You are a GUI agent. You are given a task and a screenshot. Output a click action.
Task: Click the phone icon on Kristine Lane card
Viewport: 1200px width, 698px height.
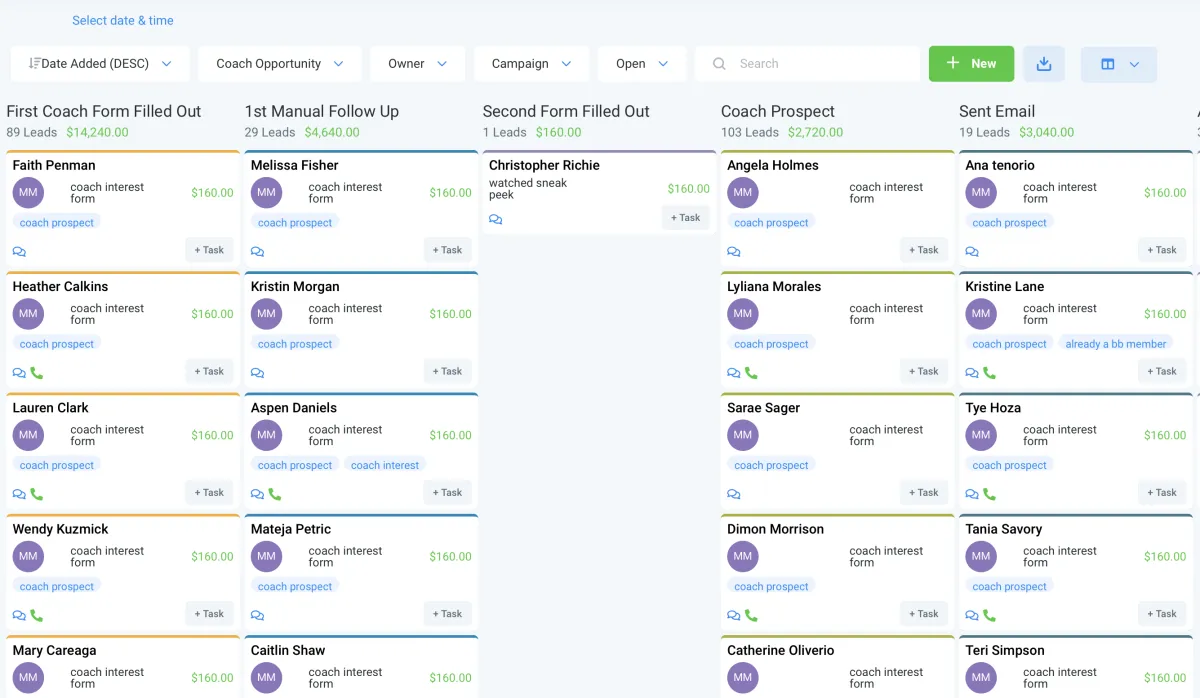click(989, 373)
